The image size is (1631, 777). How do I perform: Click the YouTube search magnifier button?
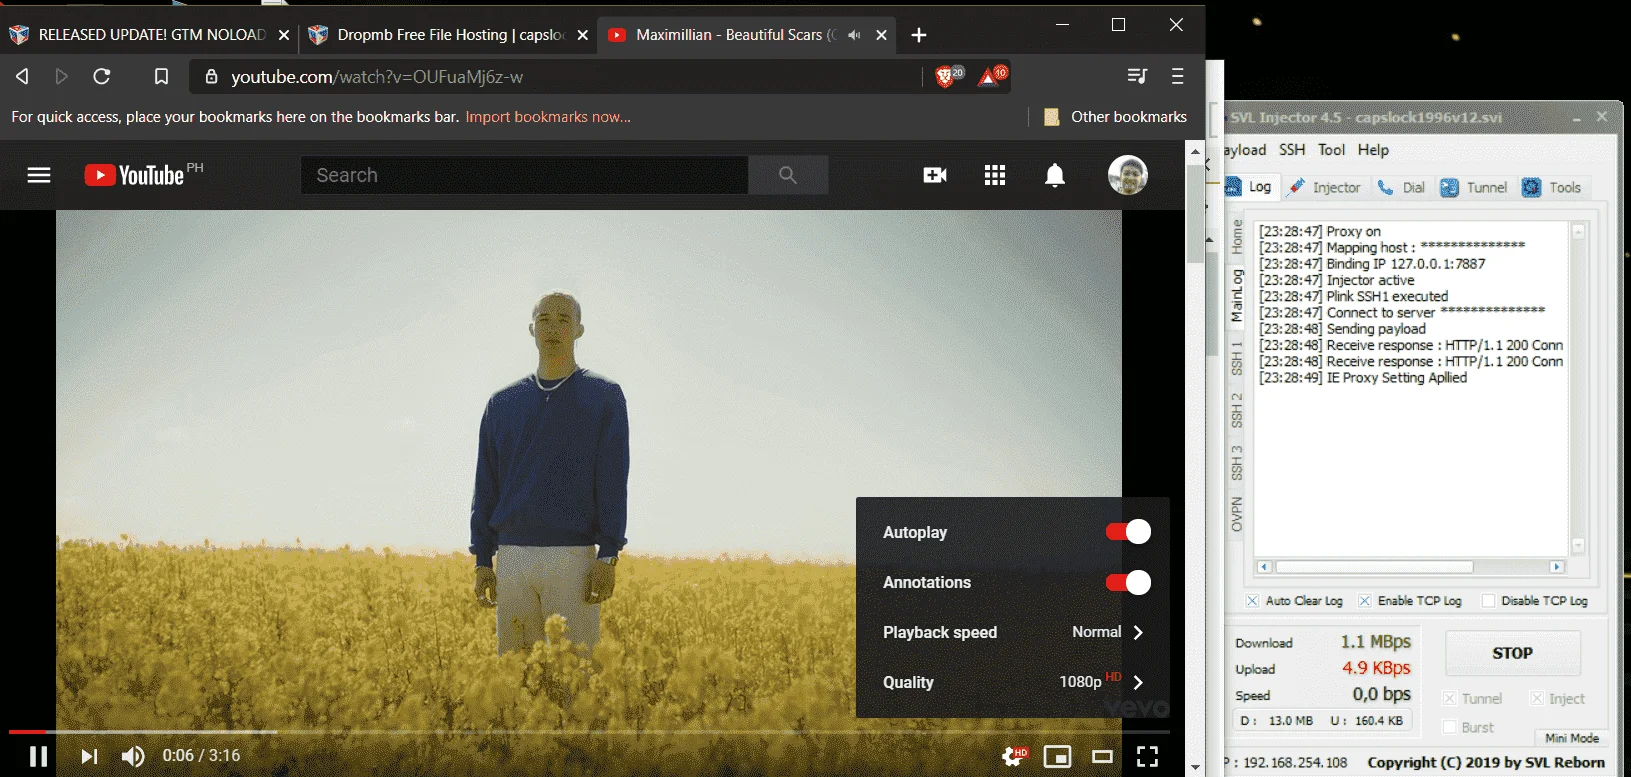788,175
